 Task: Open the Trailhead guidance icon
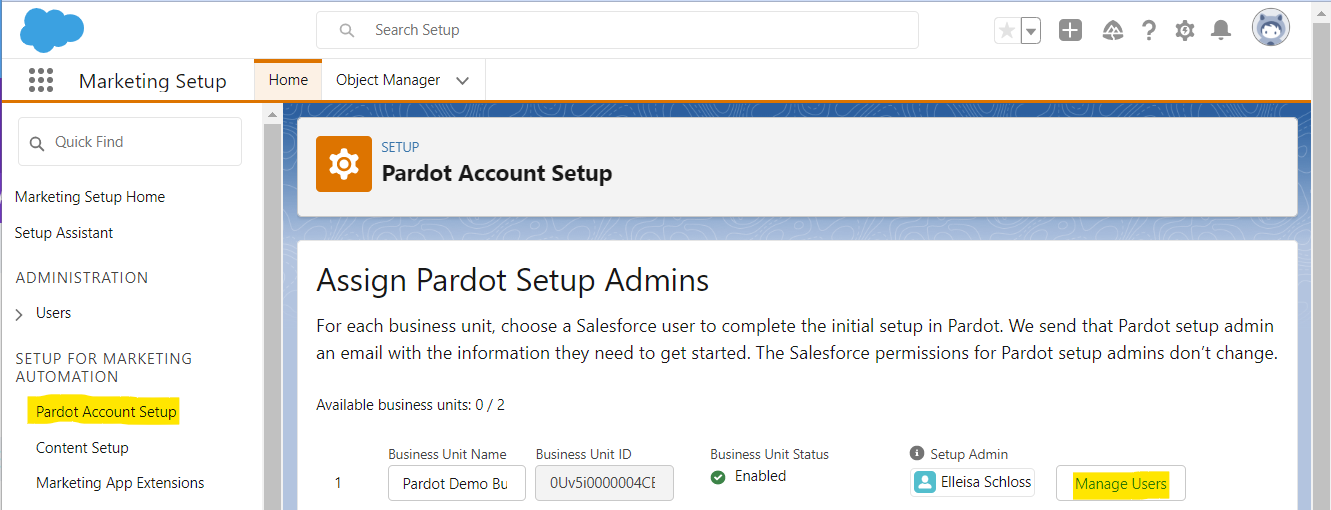[x=1112, y=30]
